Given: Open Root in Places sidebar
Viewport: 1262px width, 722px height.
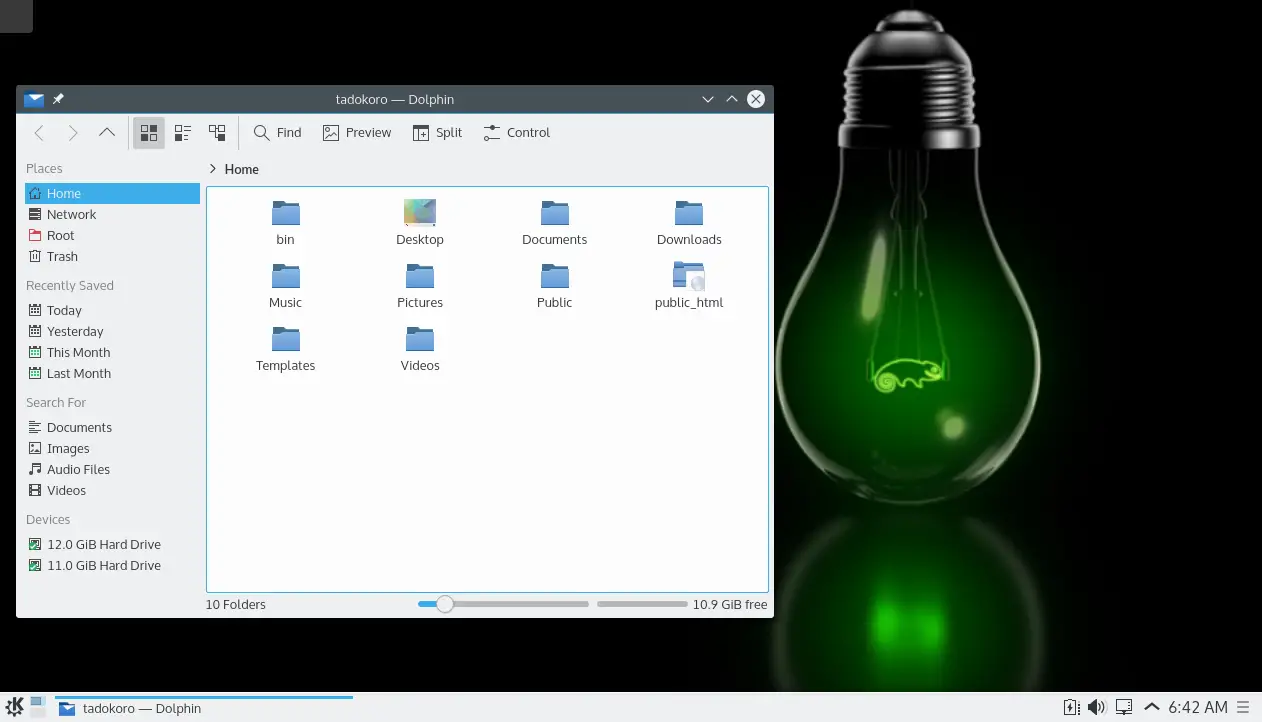Looking at the screenshot, I should (x=112, y=235).
